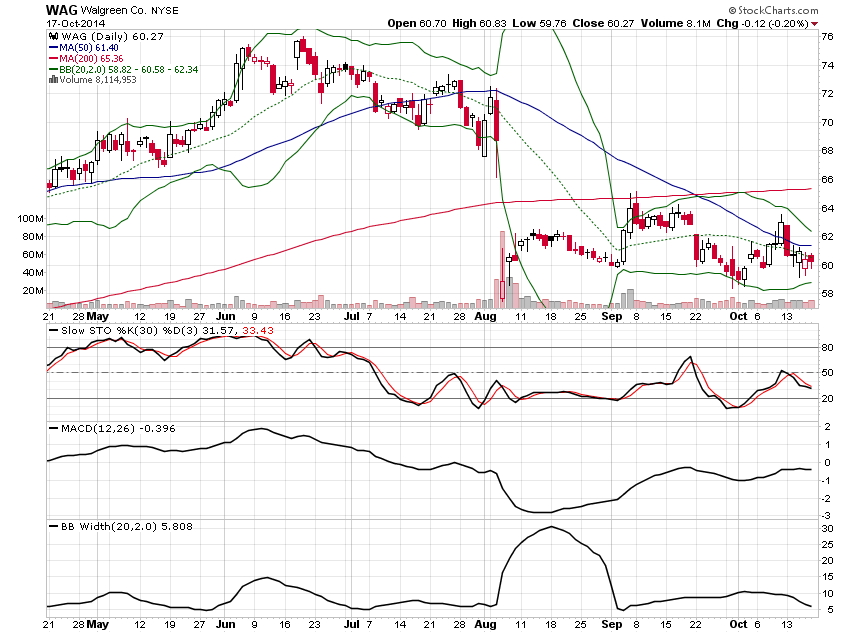Screen dimensions: 850x633
Task: Click the -3 label on MACD axis
Action: pyautogui.click(x=827, y=515)
